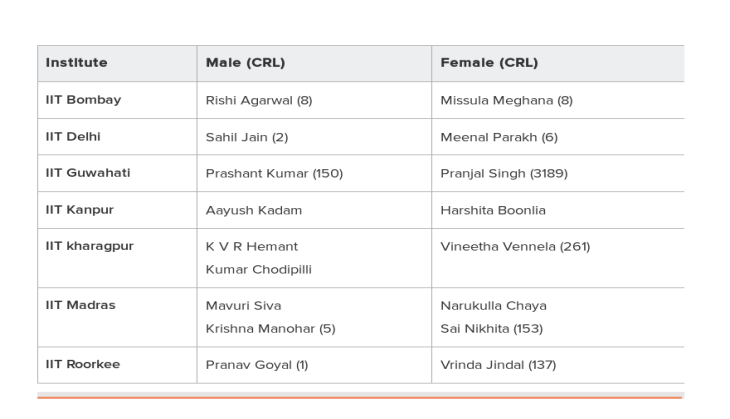Select the IIT Madras row label
Image resolution: width=730 pixels, height=419 pixels.
(81, 305)
